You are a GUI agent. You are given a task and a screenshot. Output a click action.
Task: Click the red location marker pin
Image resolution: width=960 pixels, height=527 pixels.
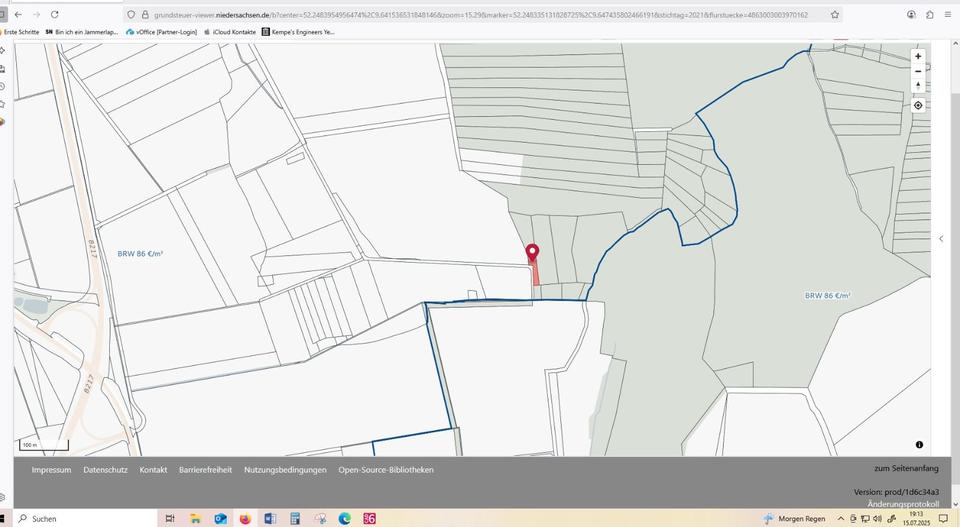[532, 252]
